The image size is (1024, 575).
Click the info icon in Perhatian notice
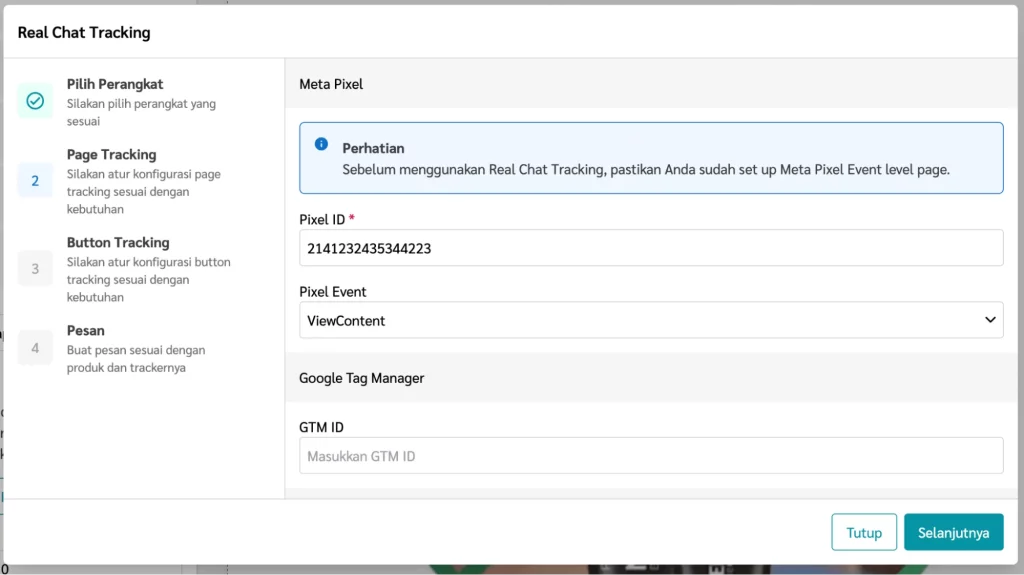pyautogui.click(x=321, y=144)
